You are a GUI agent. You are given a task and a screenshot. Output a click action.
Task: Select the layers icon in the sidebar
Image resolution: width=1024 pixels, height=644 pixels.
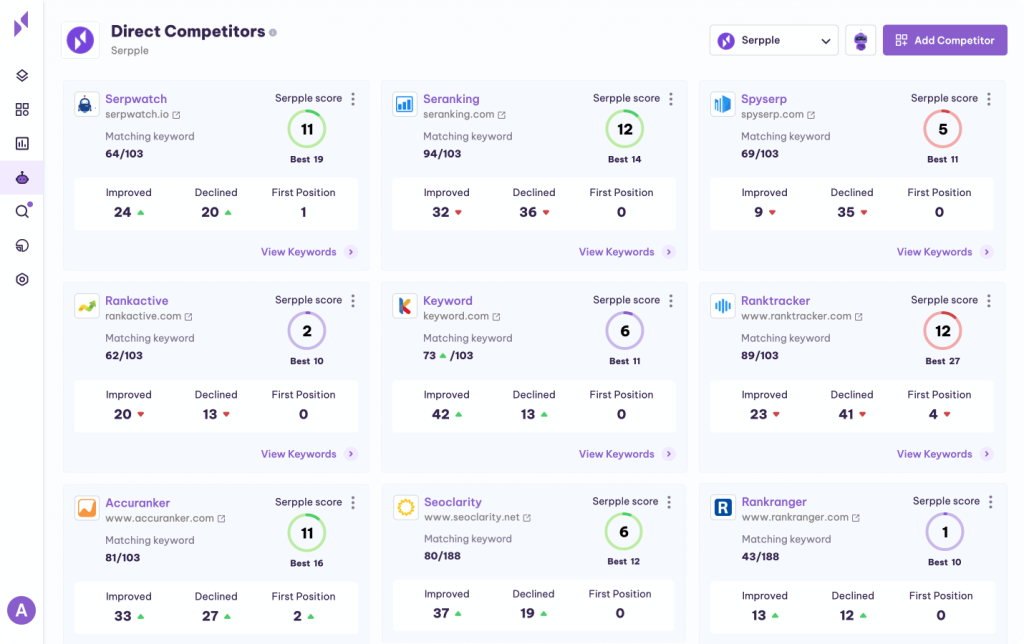(x=22, y=75)
